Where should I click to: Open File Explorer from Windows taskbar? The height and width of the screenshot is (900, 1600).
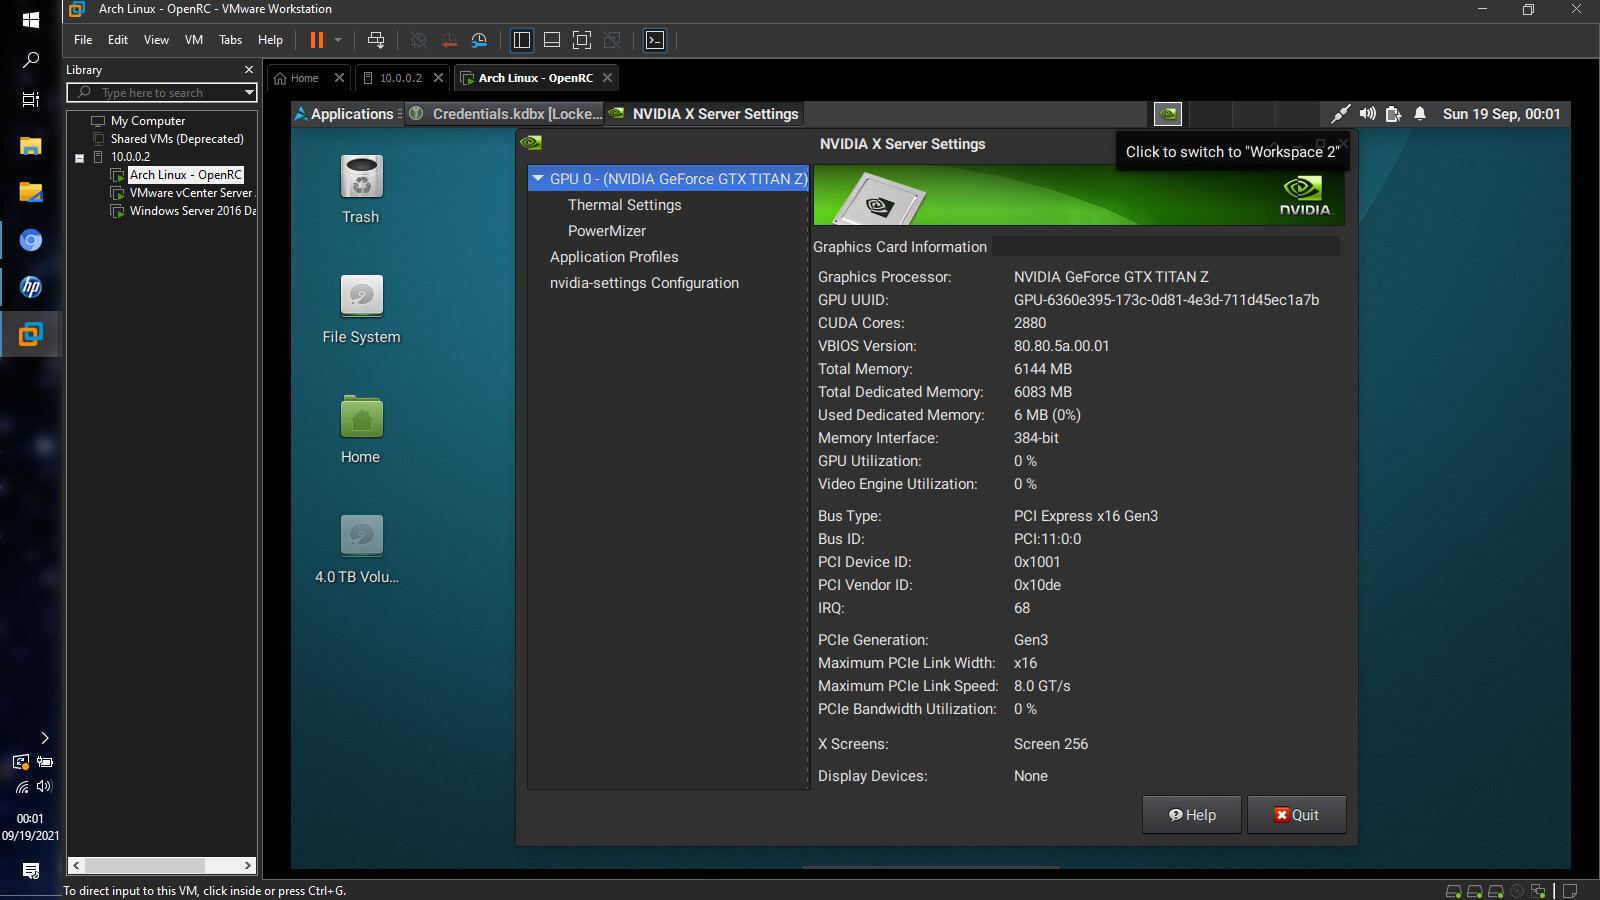coord(31,146)
